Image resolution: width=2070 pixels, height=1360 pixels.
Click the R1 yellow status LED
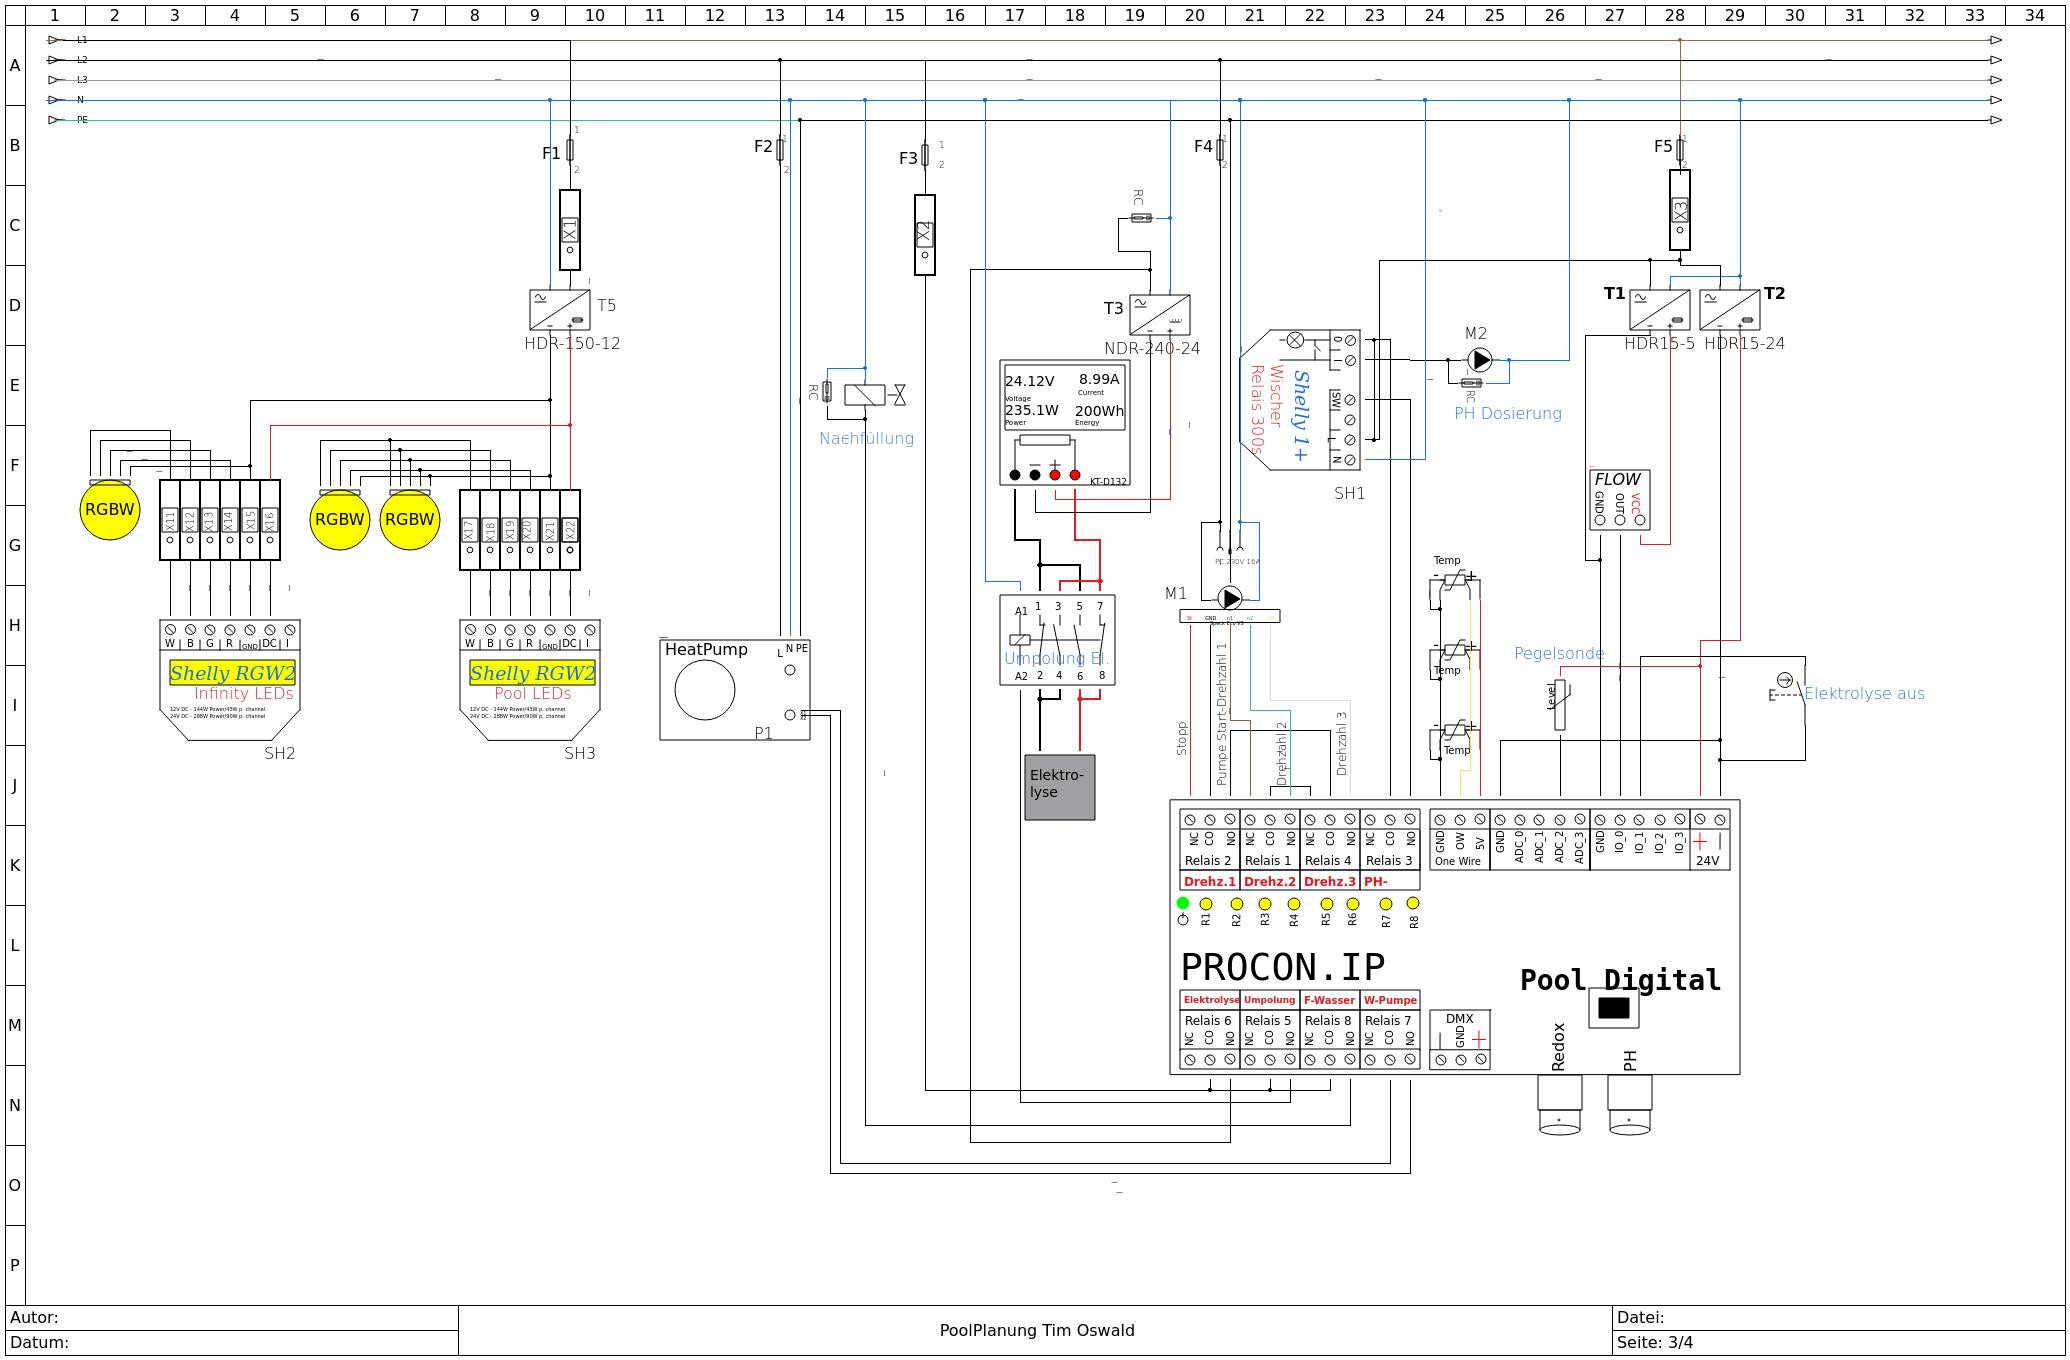1206,904
